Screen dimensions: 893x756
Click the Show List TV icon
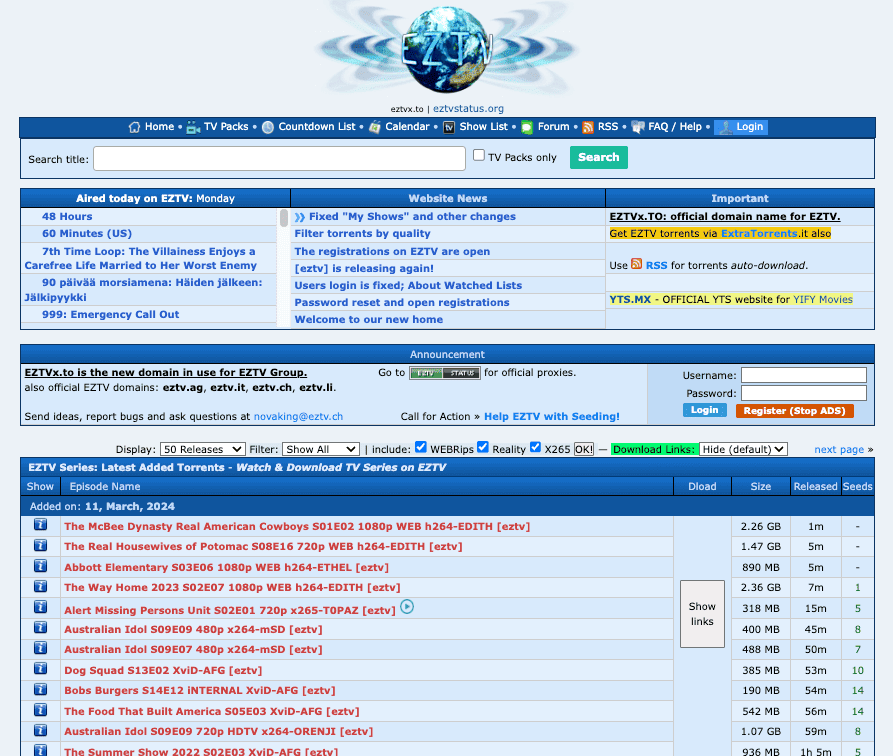coord(449,127)
